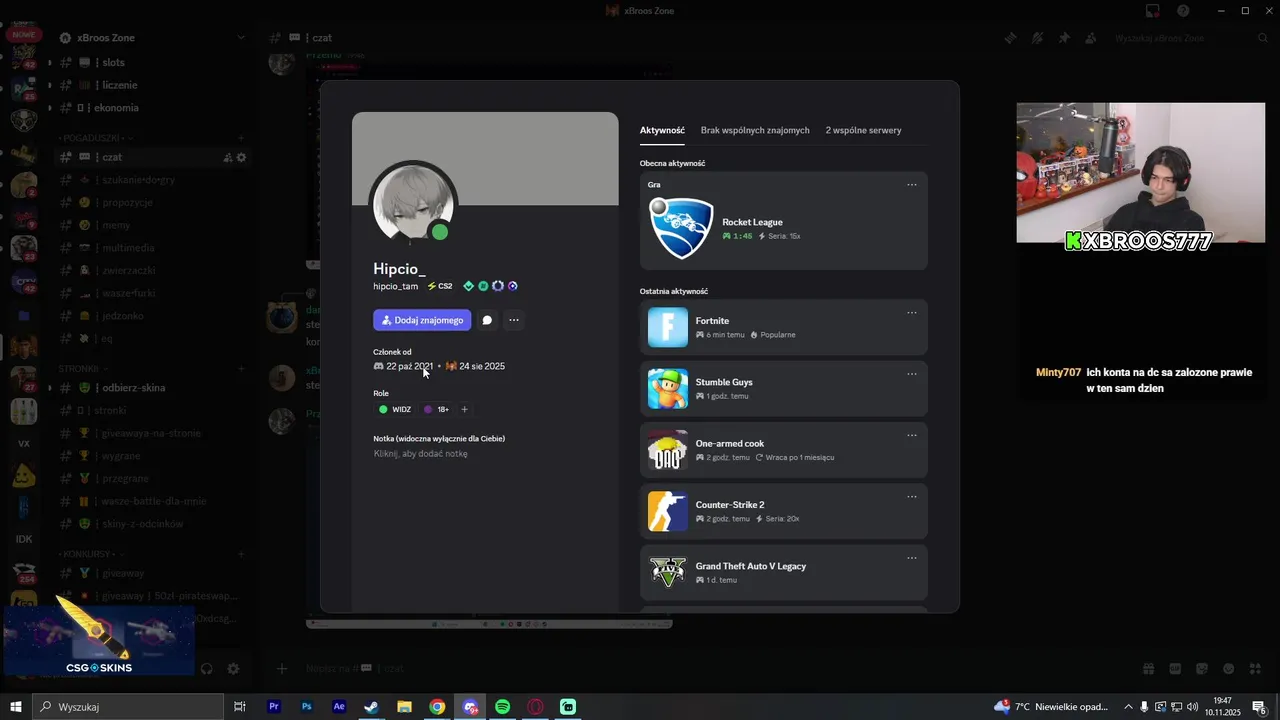Open the IDK server in server list

click(24, 539)
